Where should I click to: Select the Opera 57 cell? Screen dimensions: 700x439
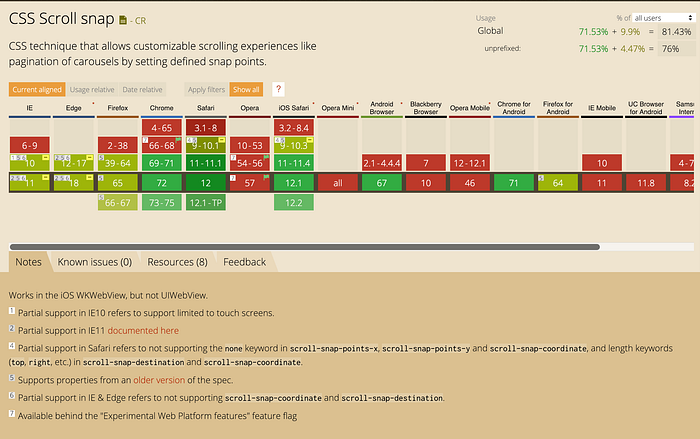click(x=250, y=183)
